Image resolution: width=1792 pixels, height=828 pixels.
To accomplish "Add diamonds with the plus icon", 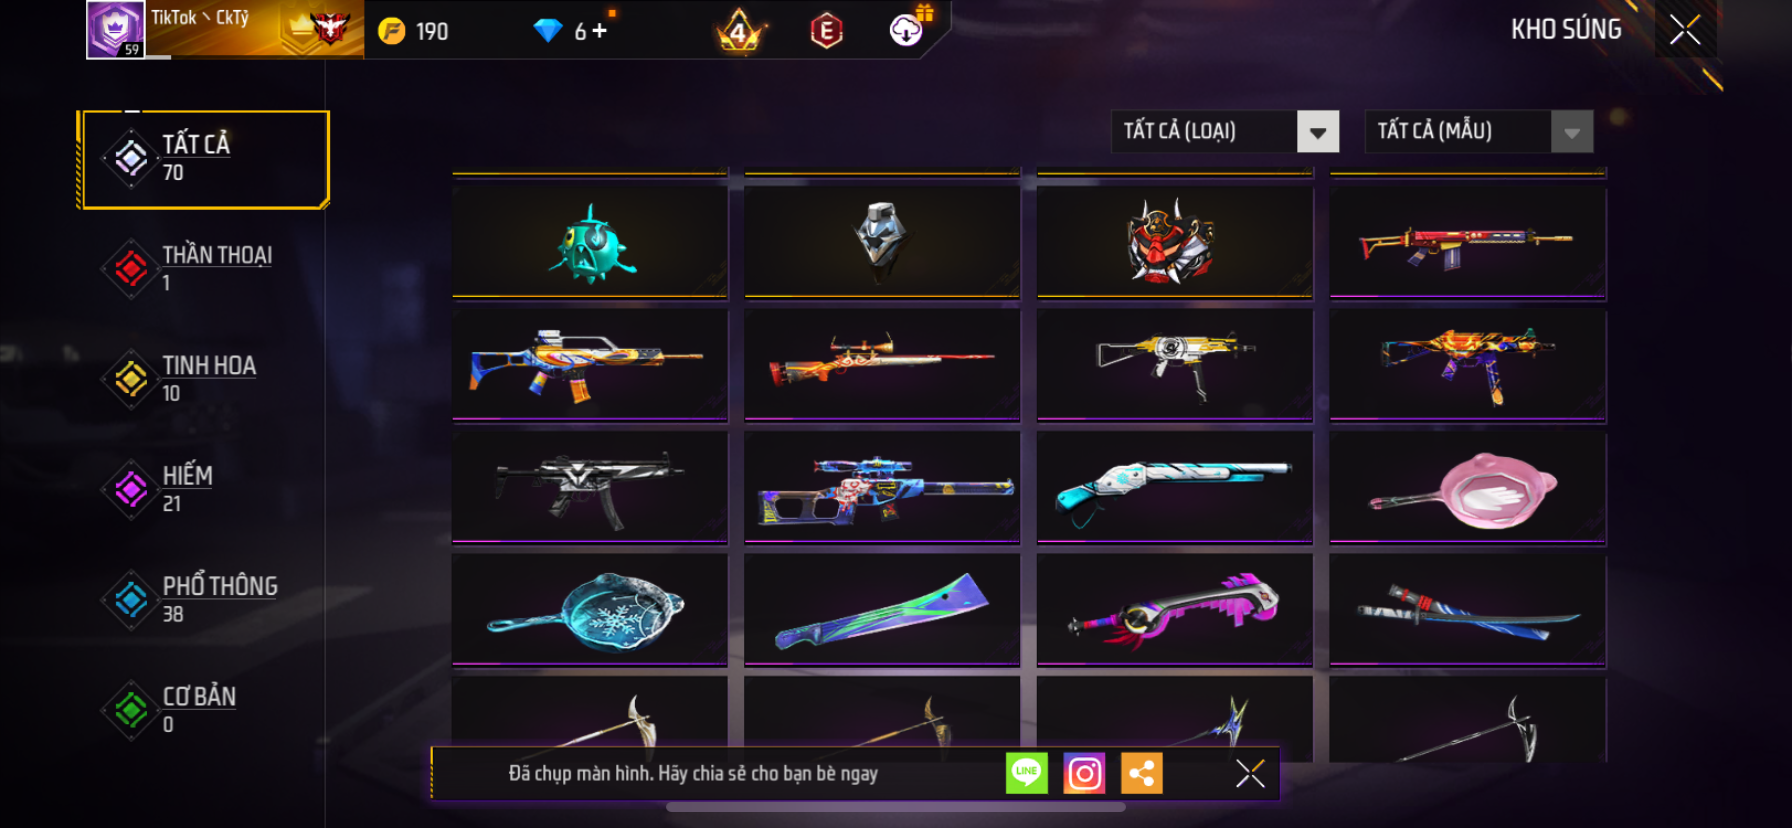I will click(599, 31).
